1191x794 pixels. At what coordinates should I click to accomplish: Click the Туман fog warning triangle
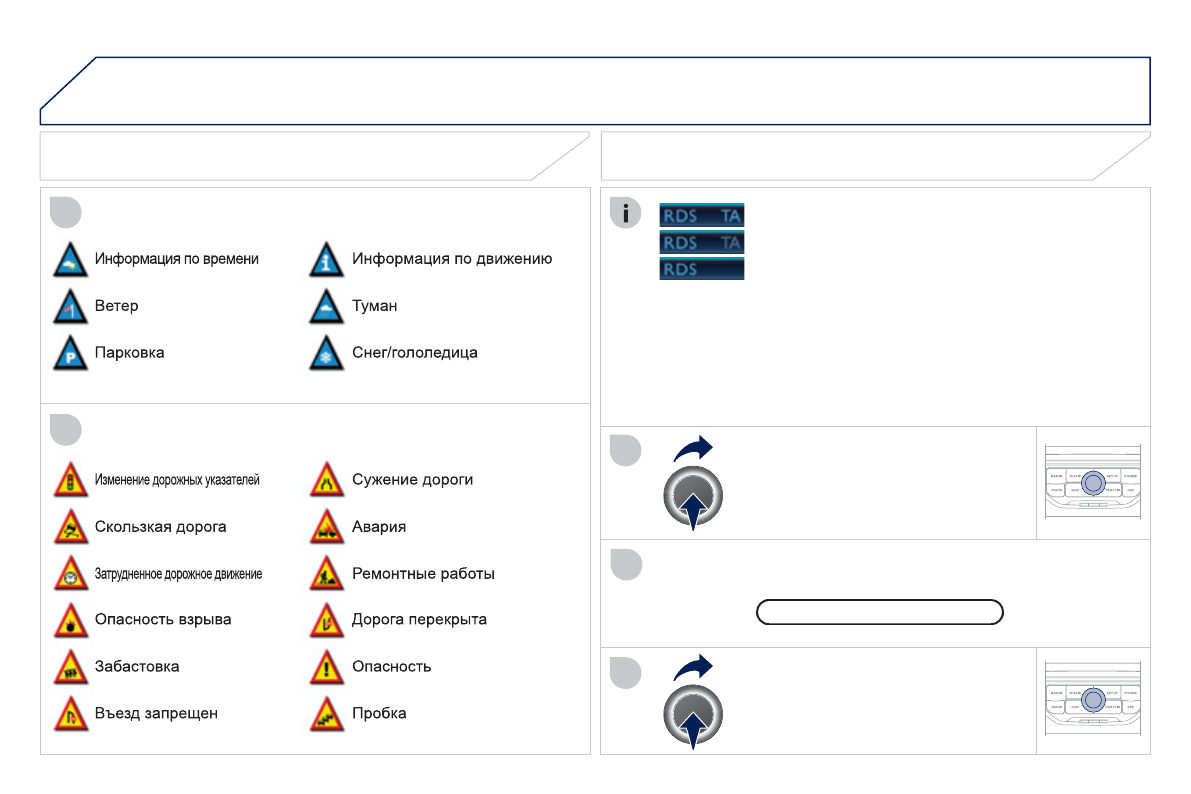tap(326, 307)
